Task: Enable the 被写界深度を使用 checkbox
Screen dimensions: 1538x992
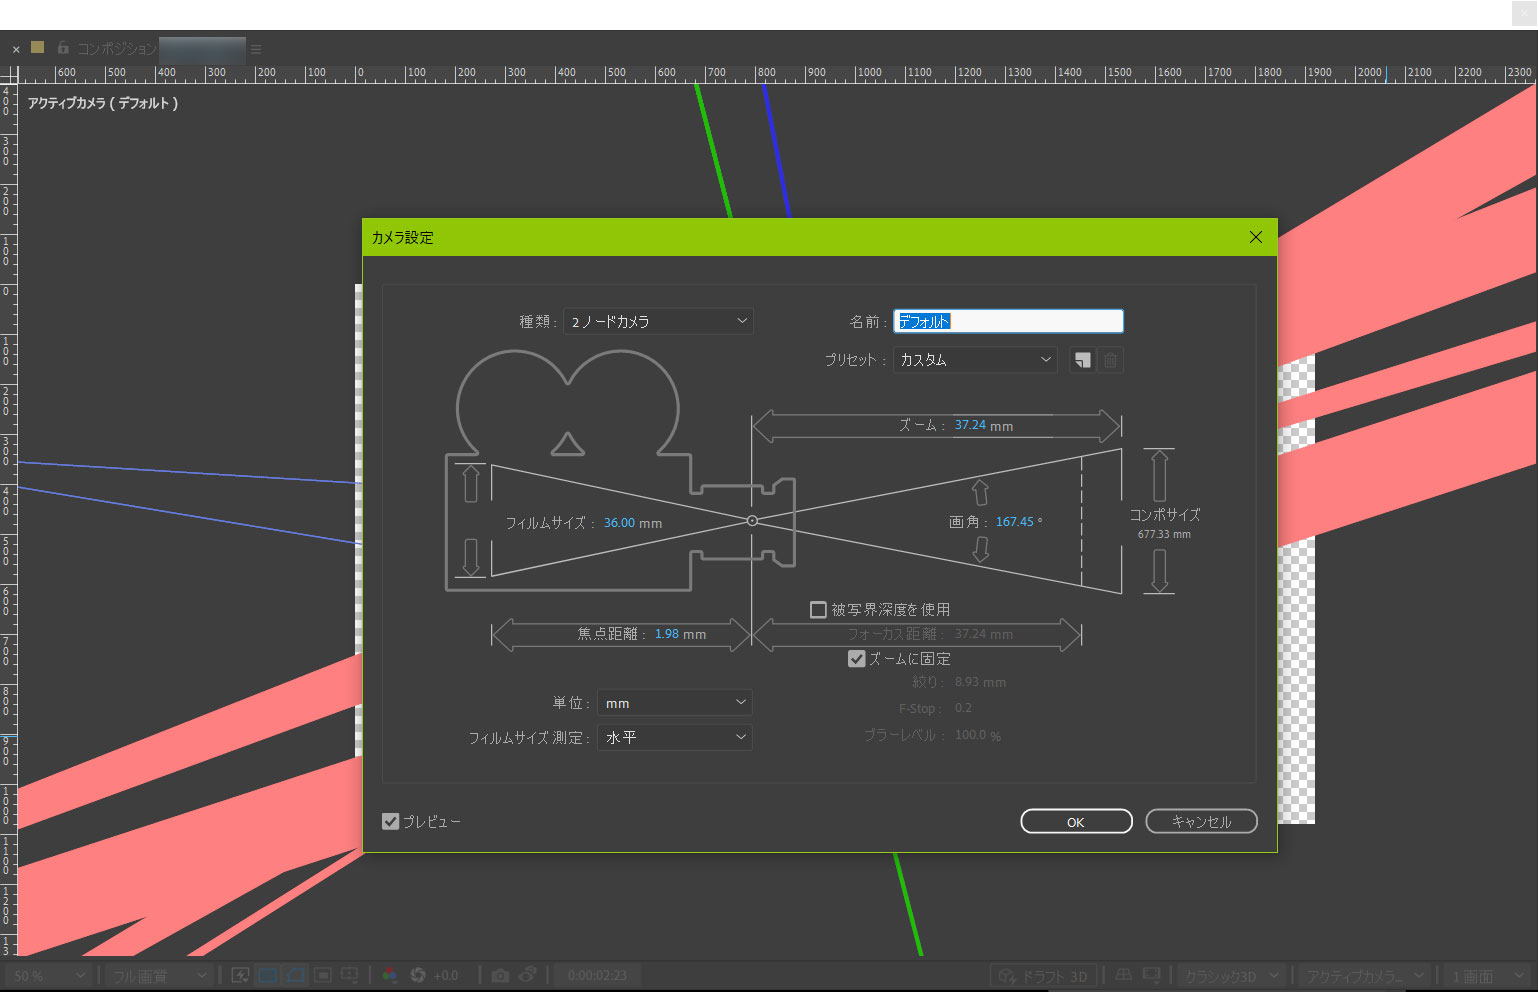Action: pos(818,609)
